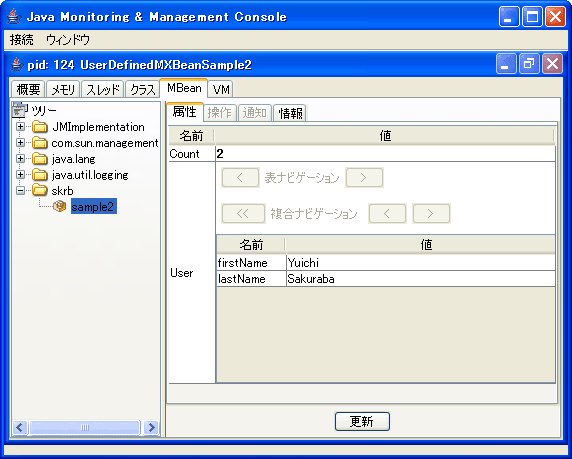This screenshot has height=459, width=572.
Task: Click the MBean icon beside sample2
Action: (59, 207)
